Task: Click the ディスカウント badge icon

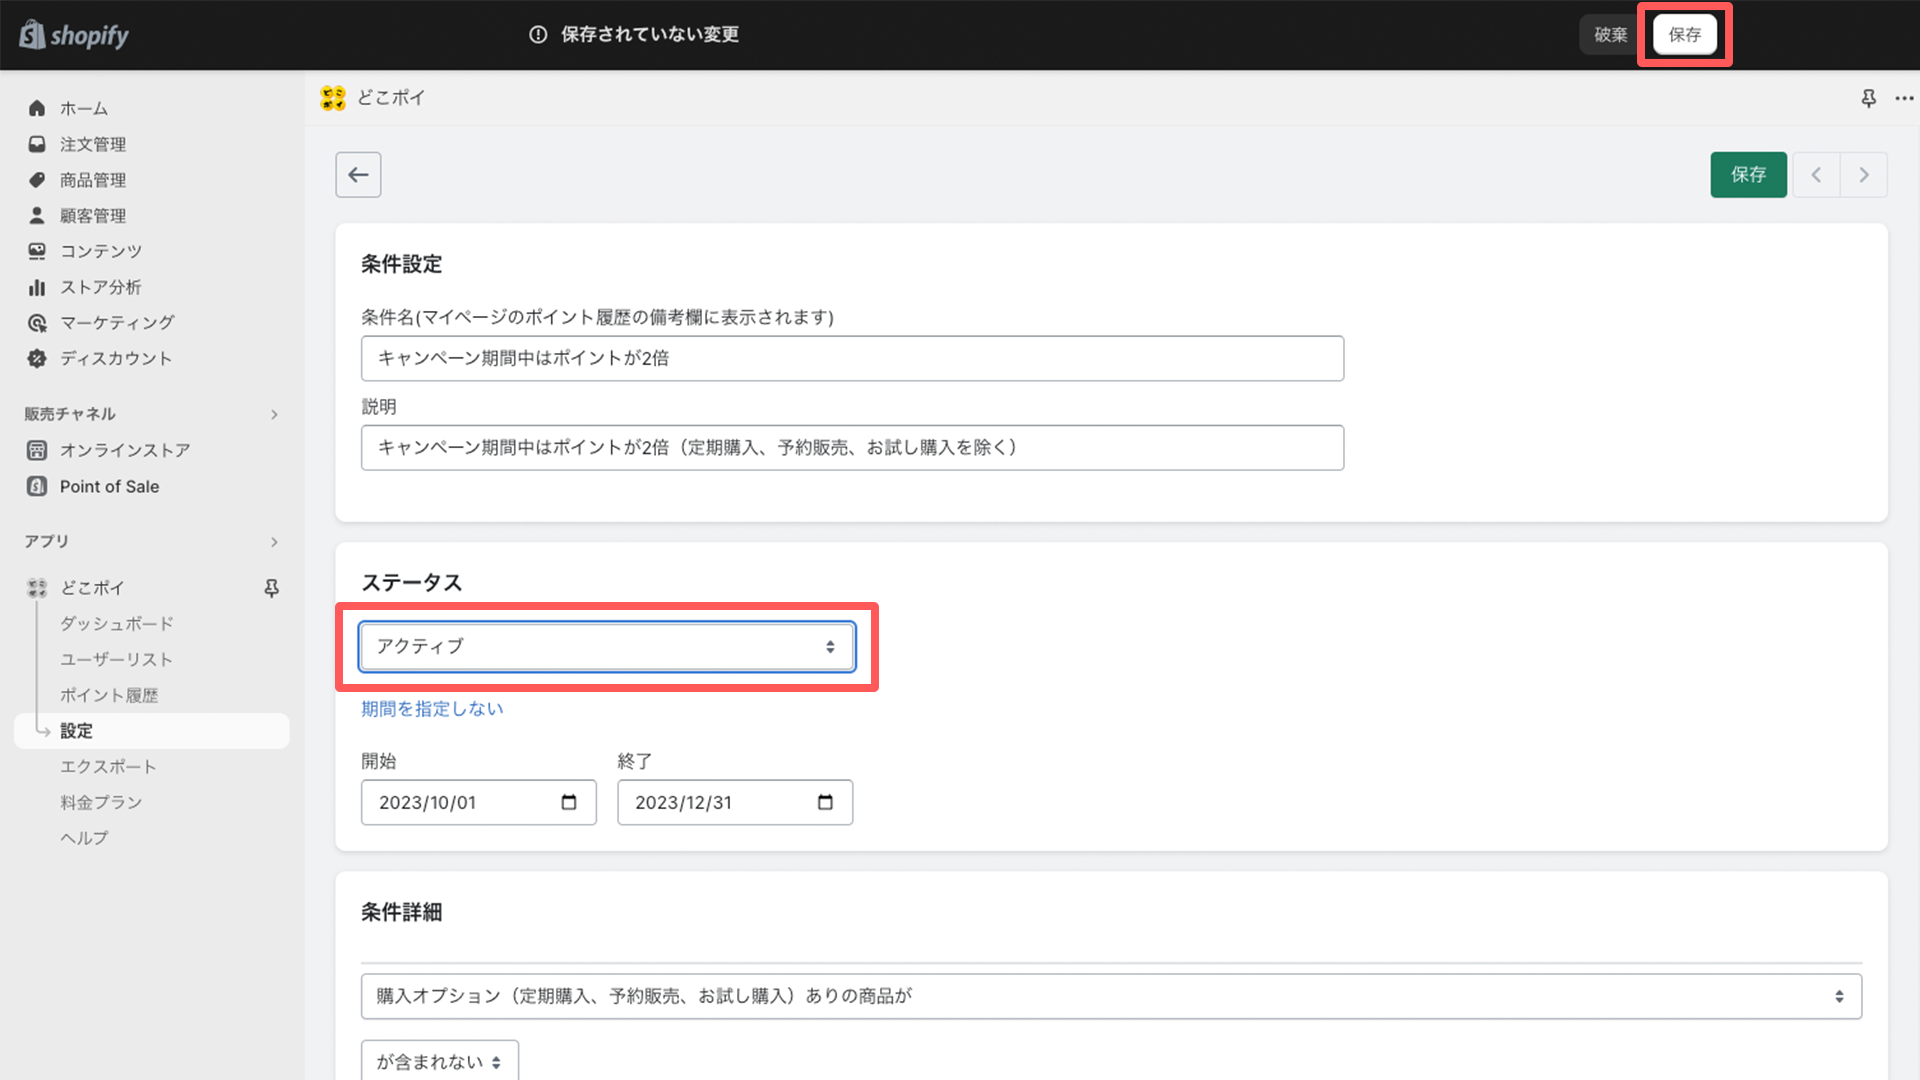Action: [37, 358]
